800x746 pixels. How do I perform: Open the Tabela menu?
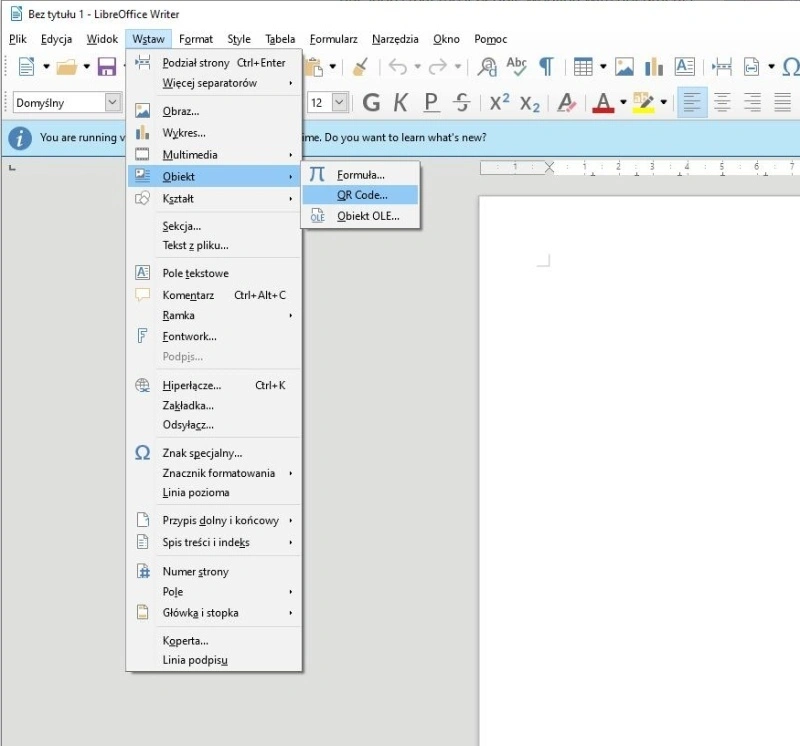pyautogui.click(x=279, y=38)
